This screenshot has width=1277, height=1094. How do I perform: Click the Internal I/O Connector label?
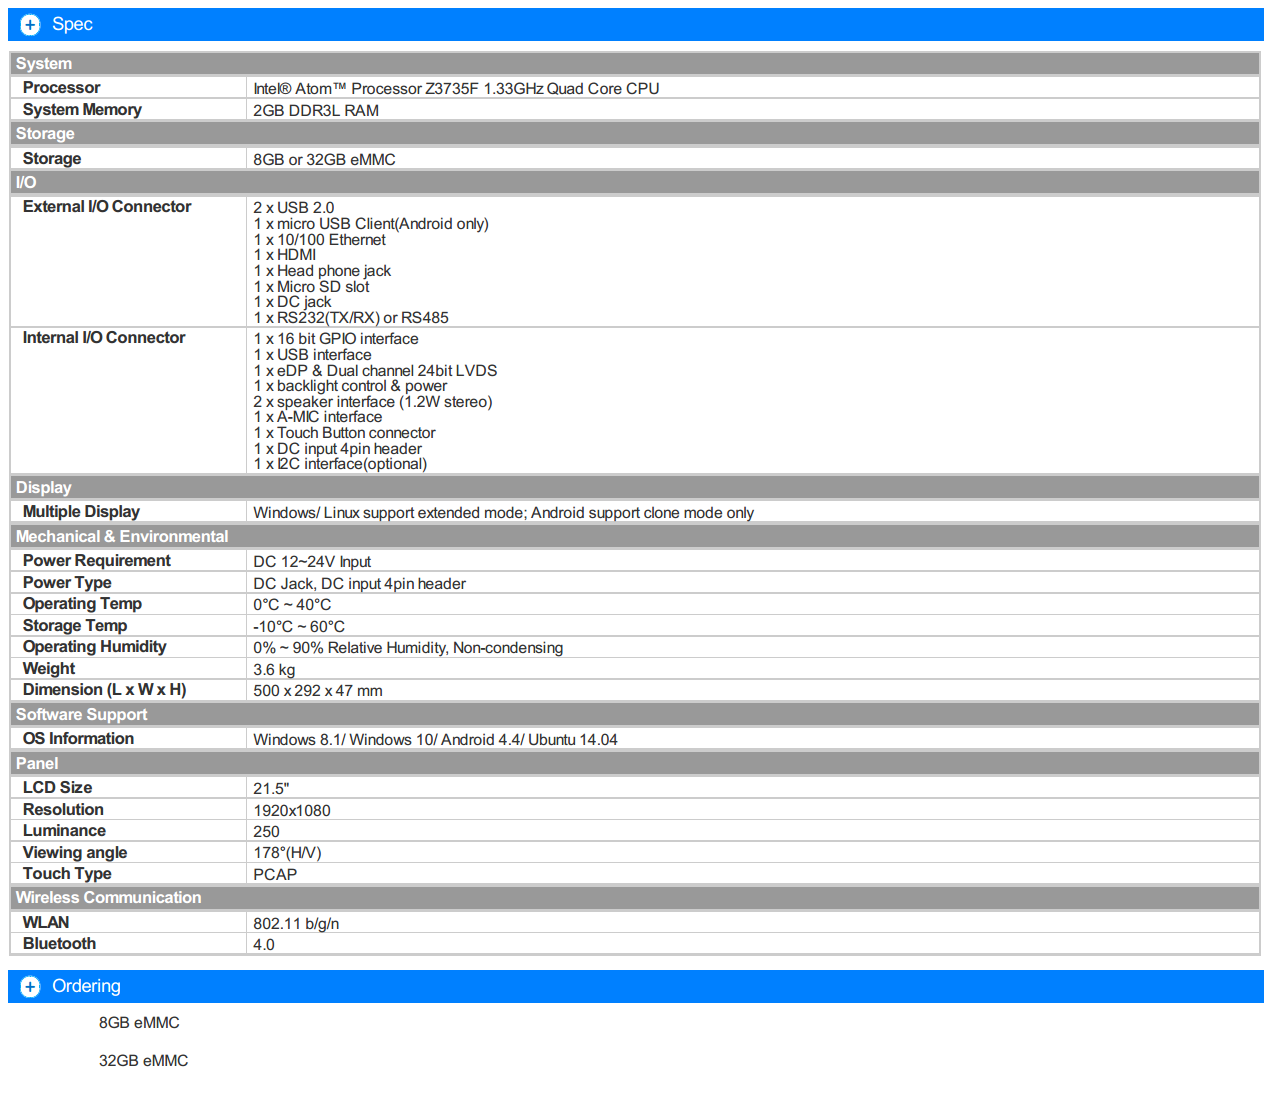coord(104,338)
